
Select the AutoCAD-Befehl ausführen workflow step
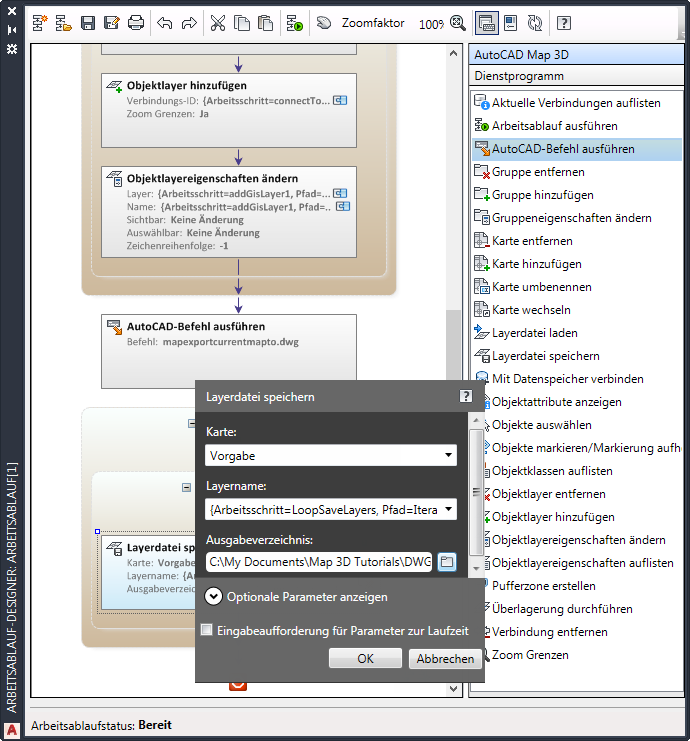(229, 351)
